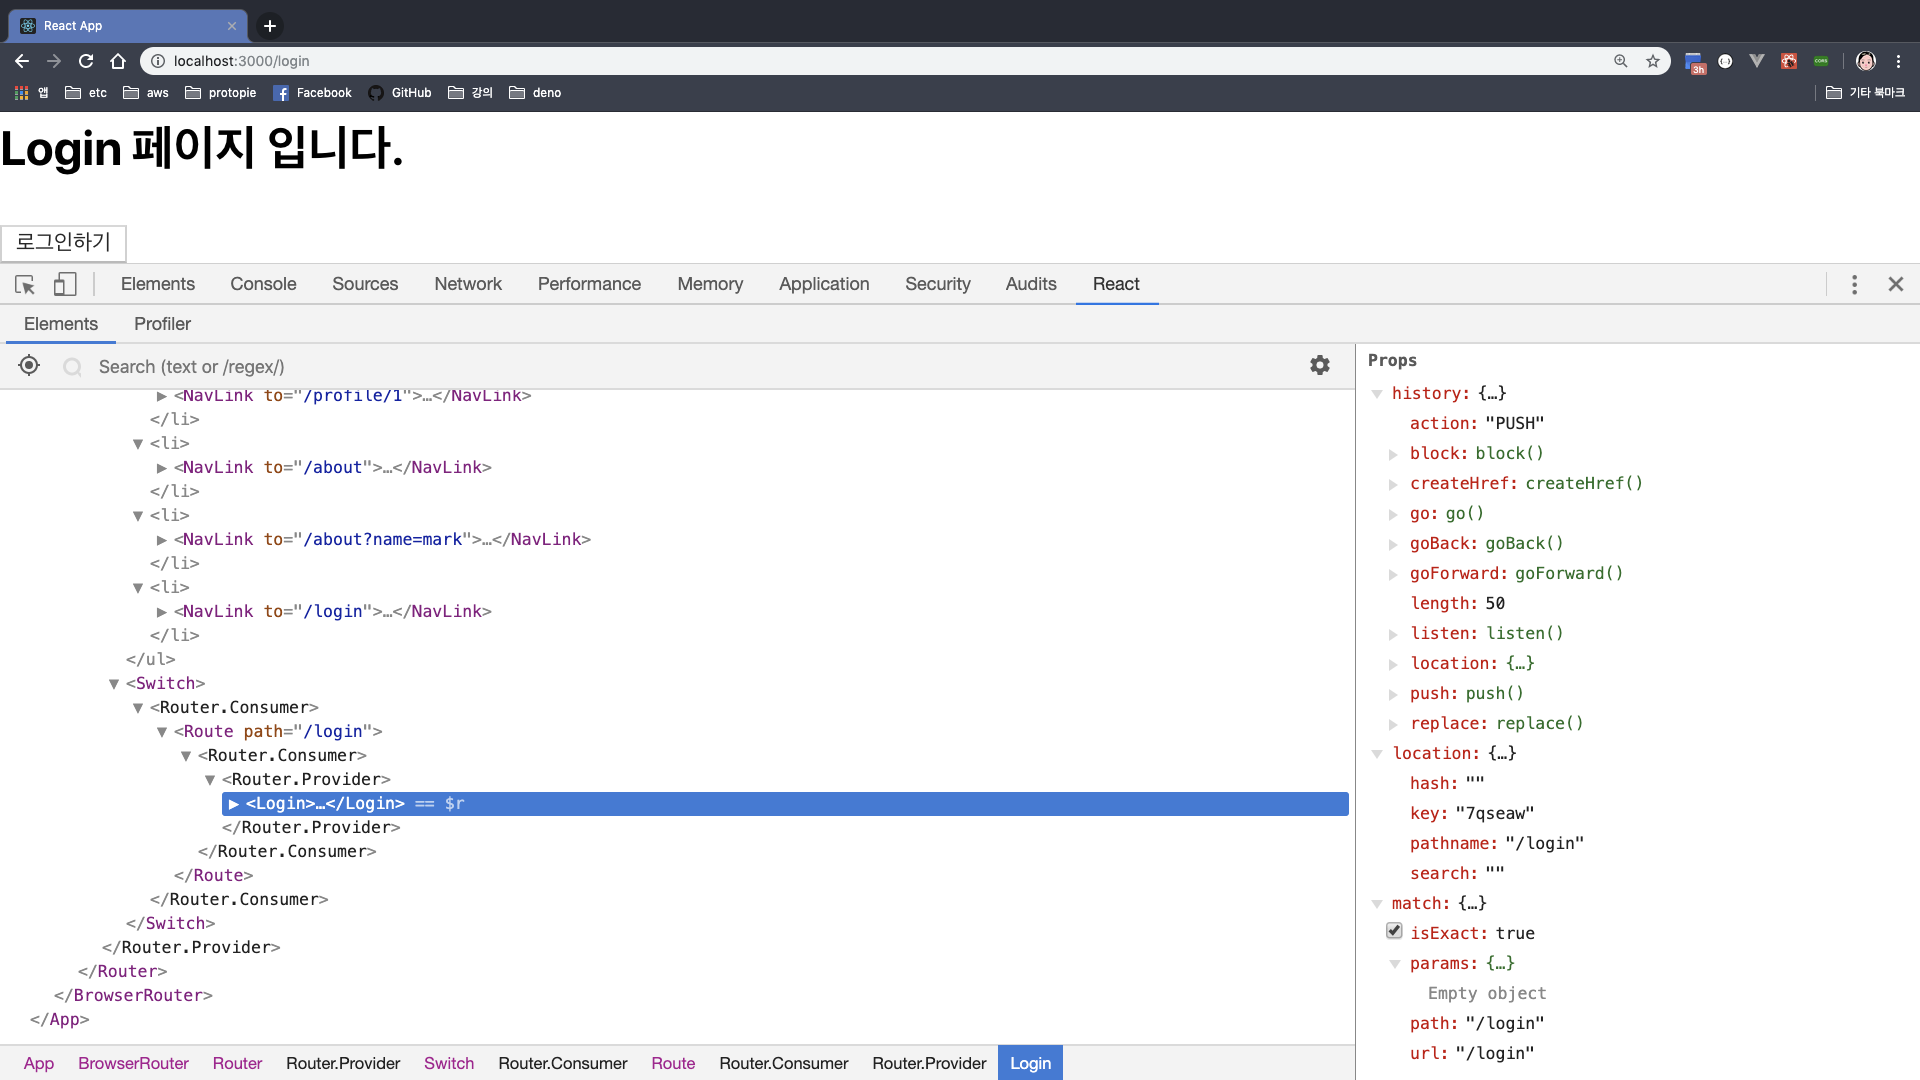Viewport: 1920px width, 1080px height.
Task: Open the Console DevTools tab
Action: click(x=263, y=284)
